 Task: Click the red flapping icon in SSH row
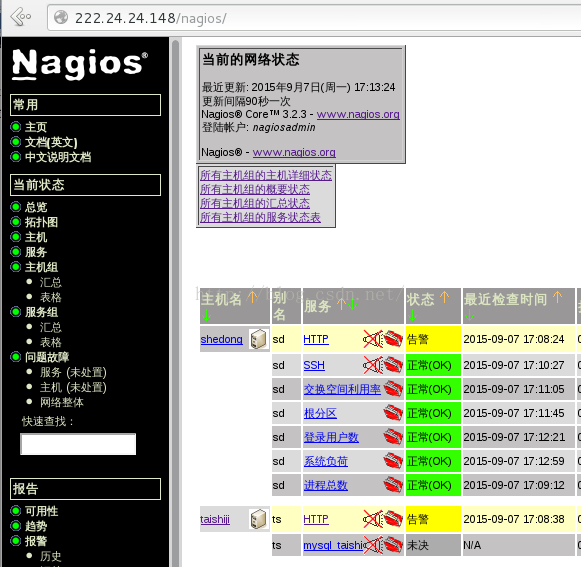394,365
